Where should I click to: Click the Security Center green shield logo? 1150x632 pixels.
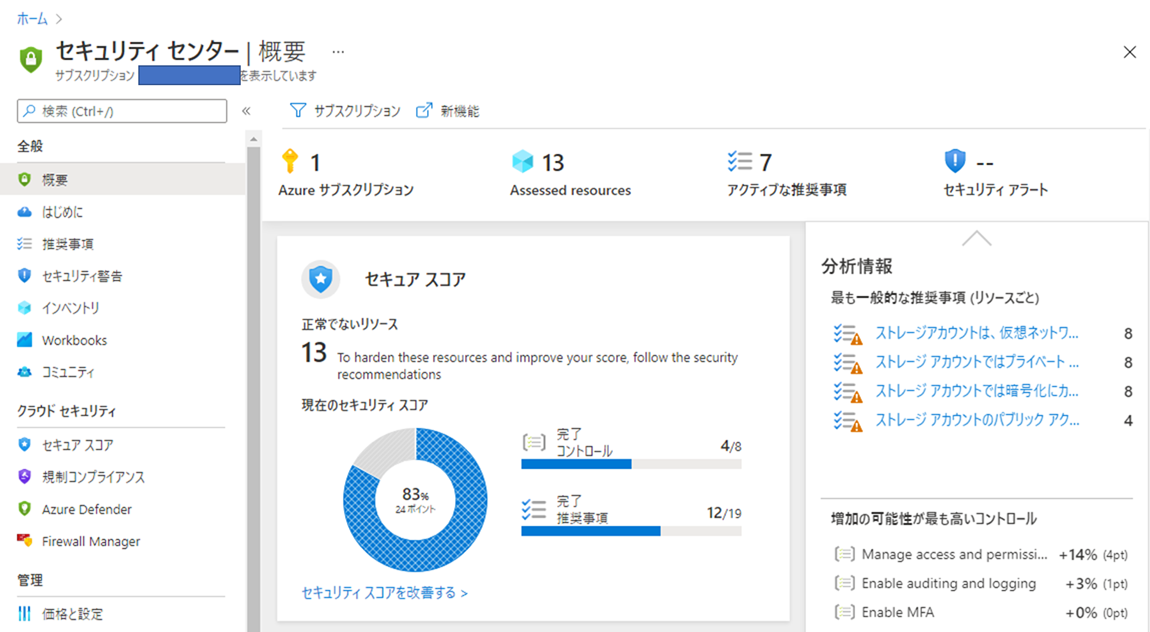(x=31, y=59)
